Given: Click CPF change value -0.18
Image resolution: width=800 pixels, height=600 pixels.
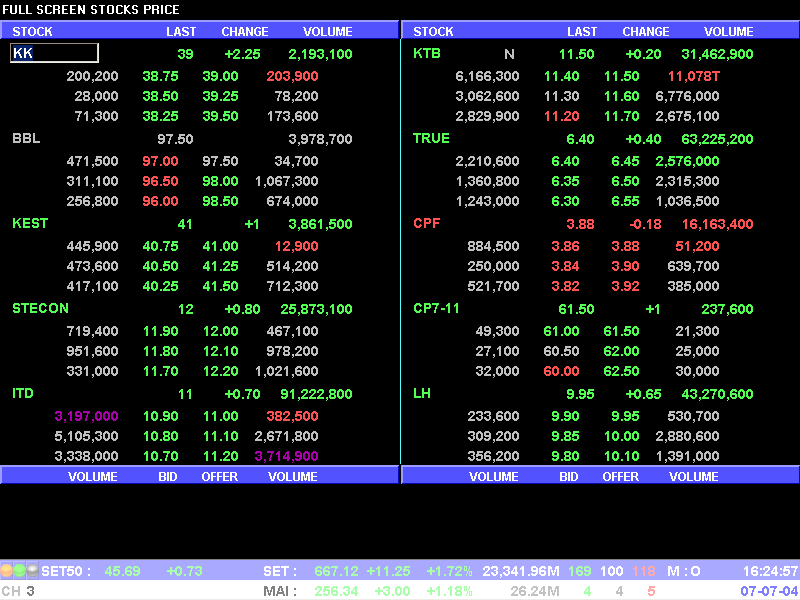Looking at the screenshot, I should (645, 224).
